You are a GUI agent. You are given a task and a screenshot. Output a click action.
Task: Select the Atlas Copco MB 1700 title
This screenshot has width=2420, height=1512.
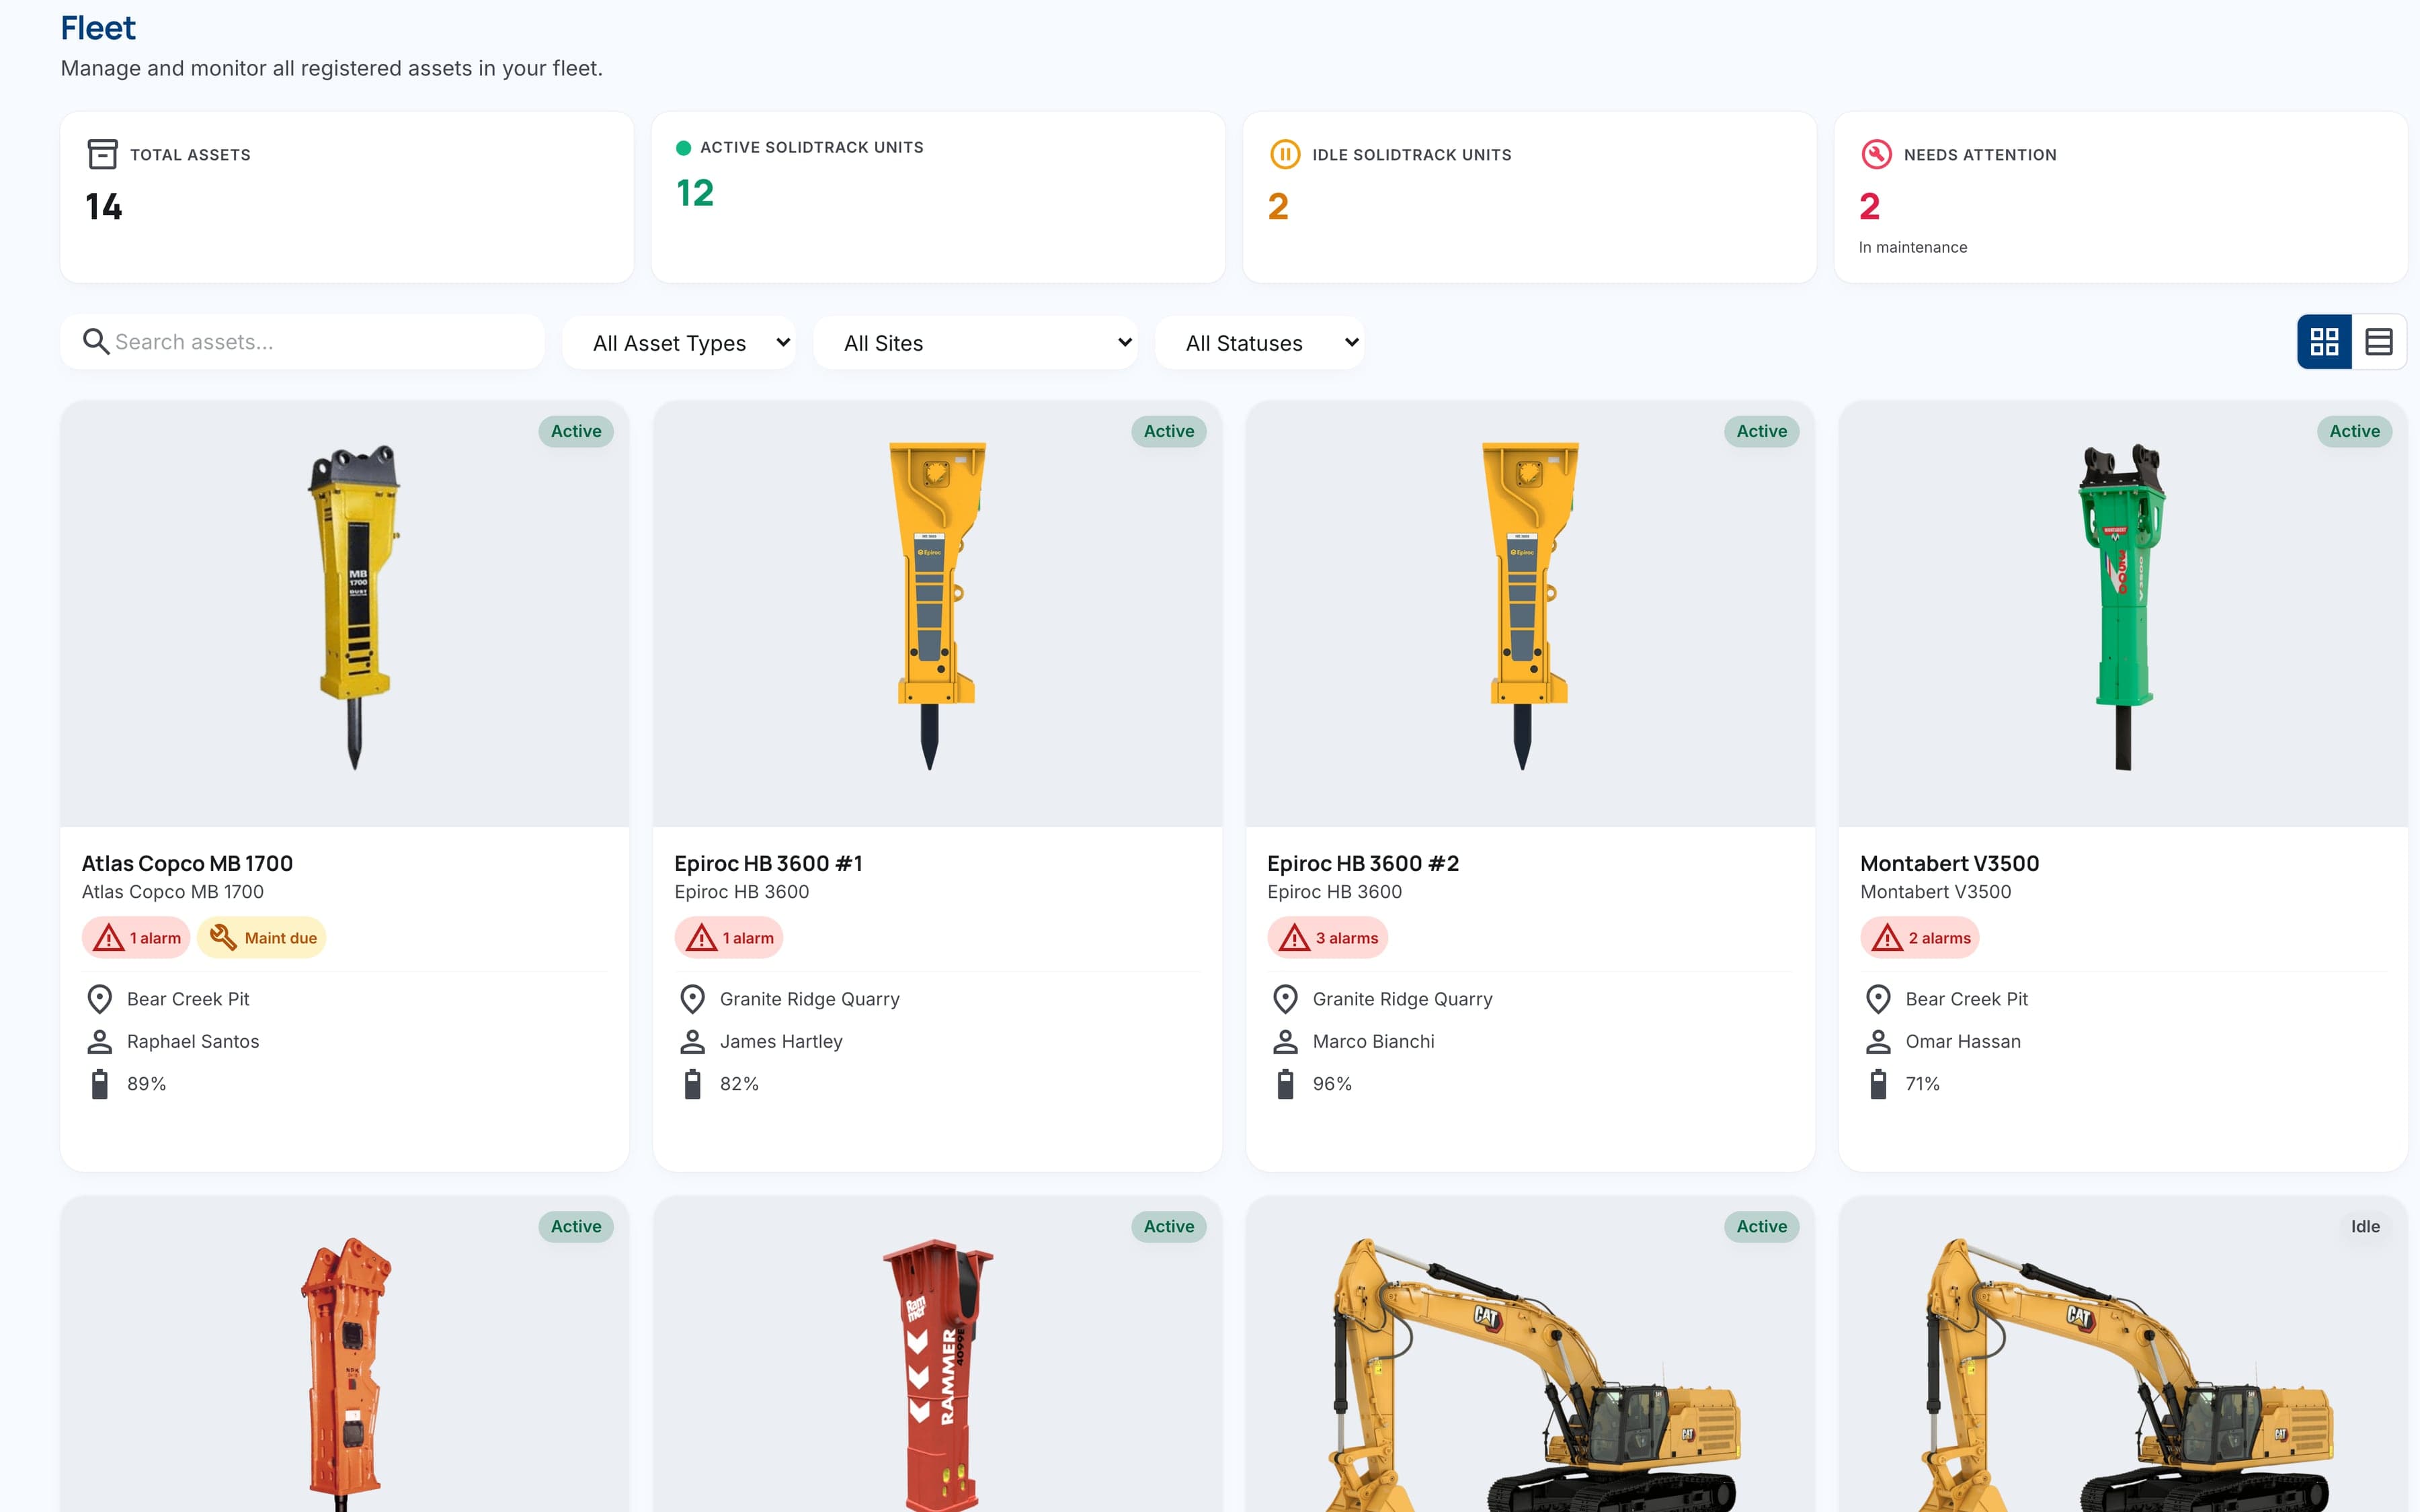point(187,863)
